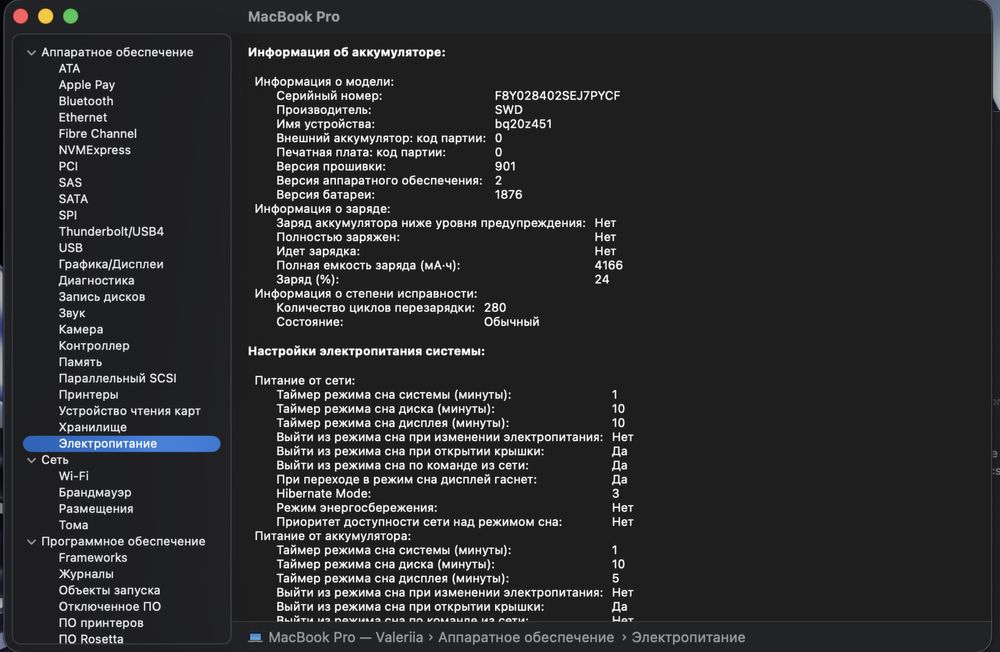The height and width of the screenshot is (652, 1000).
Task: Open Графика/Дисплеи in the sidebar
Action: point(111,264)
